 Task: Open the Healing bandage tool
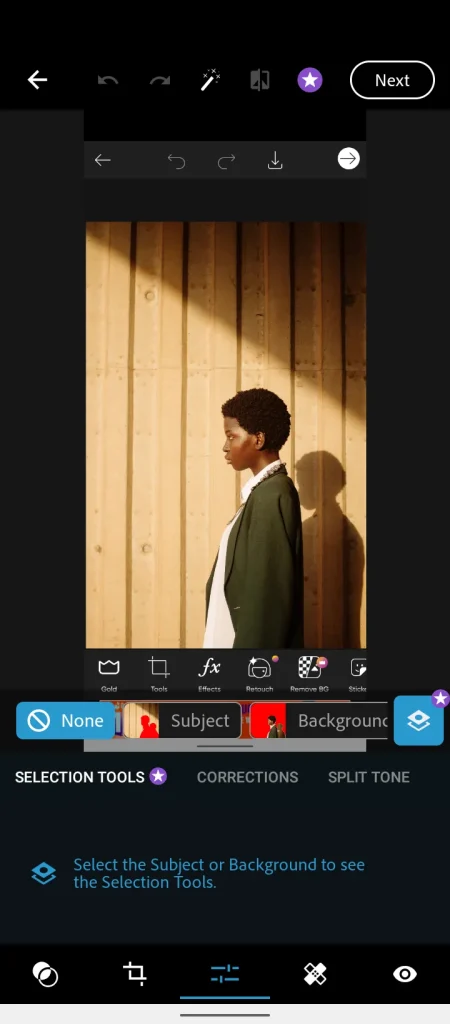tap(315, 974)
